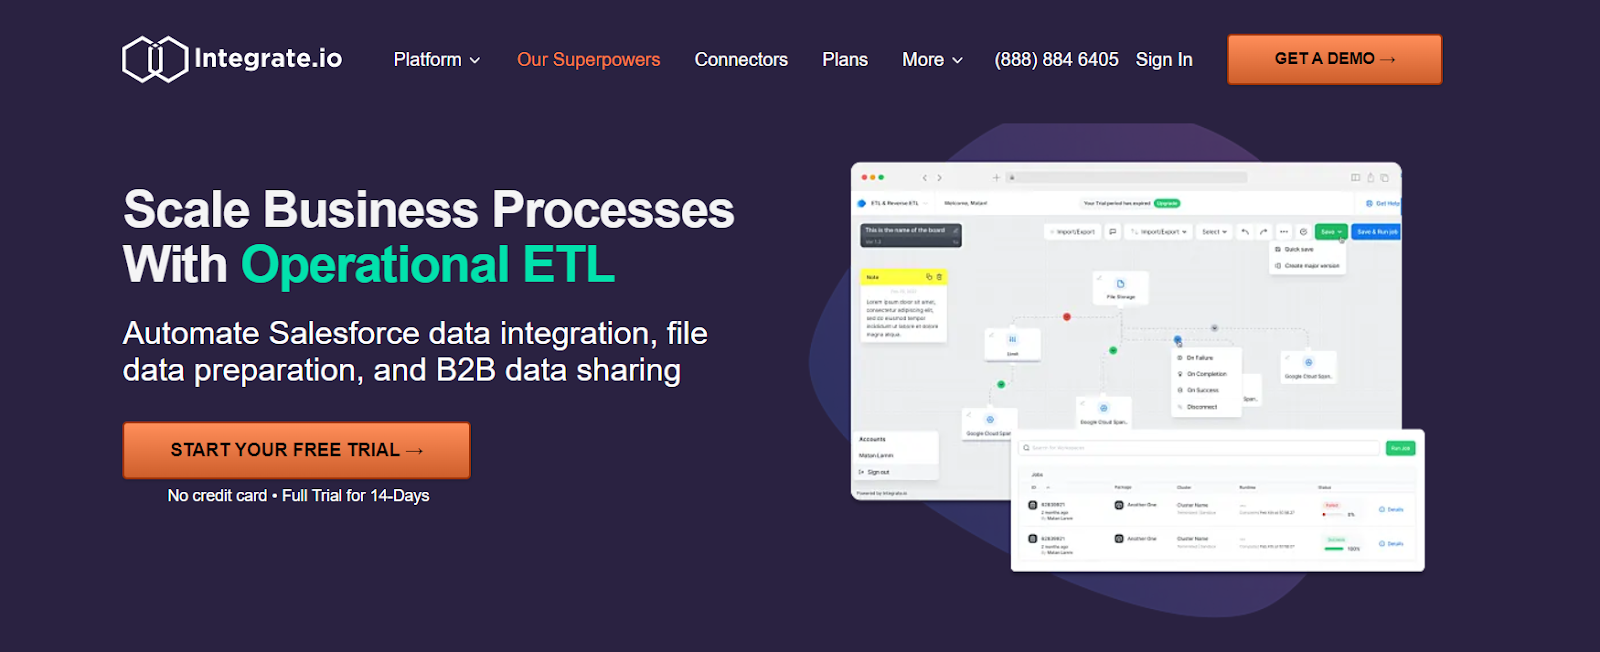Open the Select dropdown in the mockup
This screenshot has width=1600, height=652.
tap(1214, 232)
